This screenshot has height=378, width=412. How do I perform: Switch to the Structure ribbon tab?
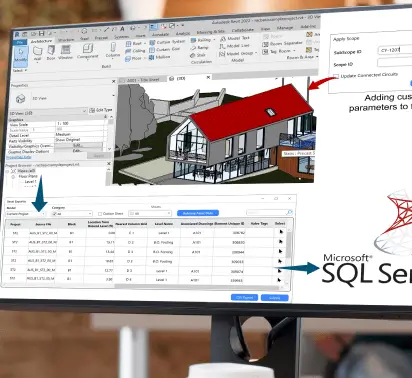point(66,40)
